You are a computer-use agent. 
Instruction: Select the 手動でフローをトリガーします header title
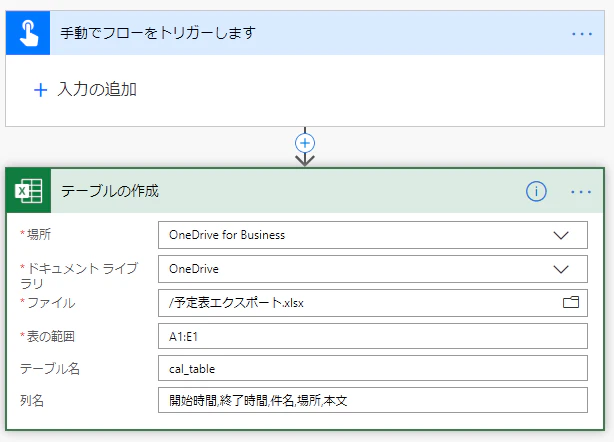click(x=158, y=33)
